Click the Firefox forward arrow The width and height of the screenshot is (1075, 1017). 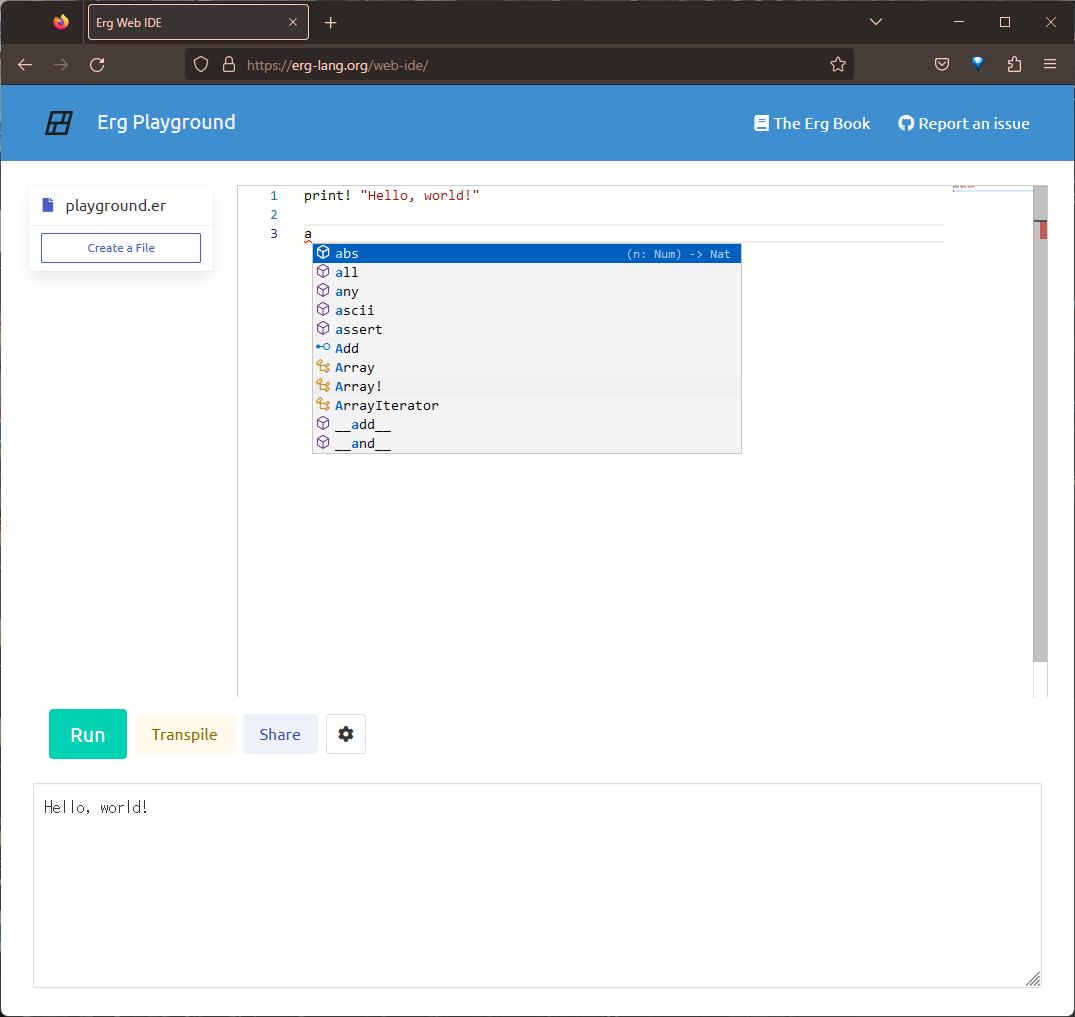[61, 64]
